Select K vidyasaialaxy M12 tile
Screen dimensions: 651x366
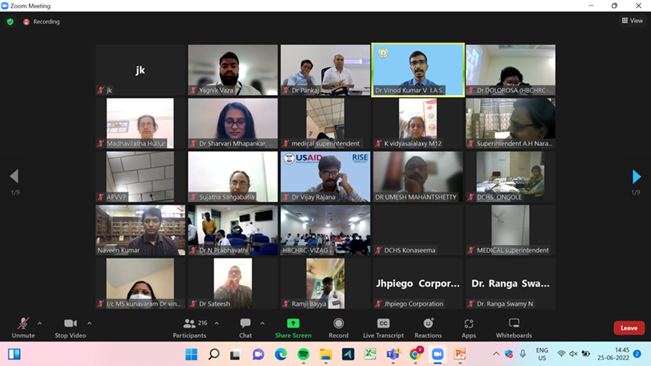[x=418, y=123]
